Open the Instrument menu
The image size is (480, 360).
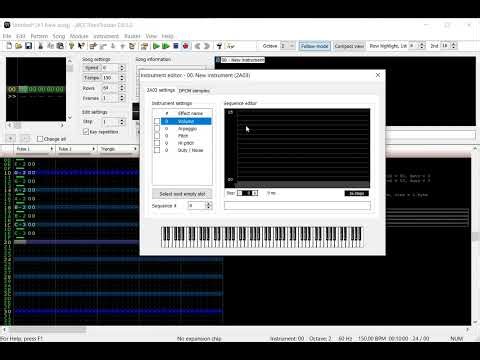tap(106, 36)
